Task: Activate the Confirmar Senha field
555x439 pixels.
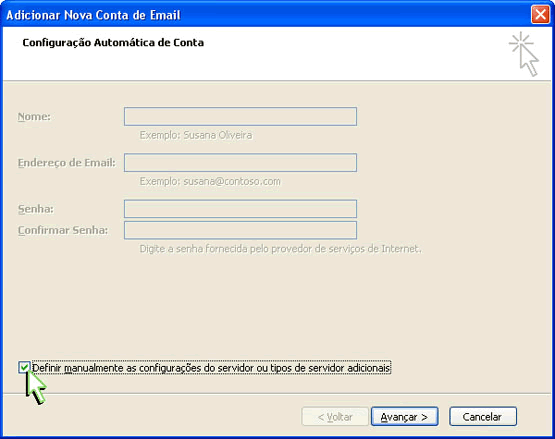Action: click(x=240, y=230)
